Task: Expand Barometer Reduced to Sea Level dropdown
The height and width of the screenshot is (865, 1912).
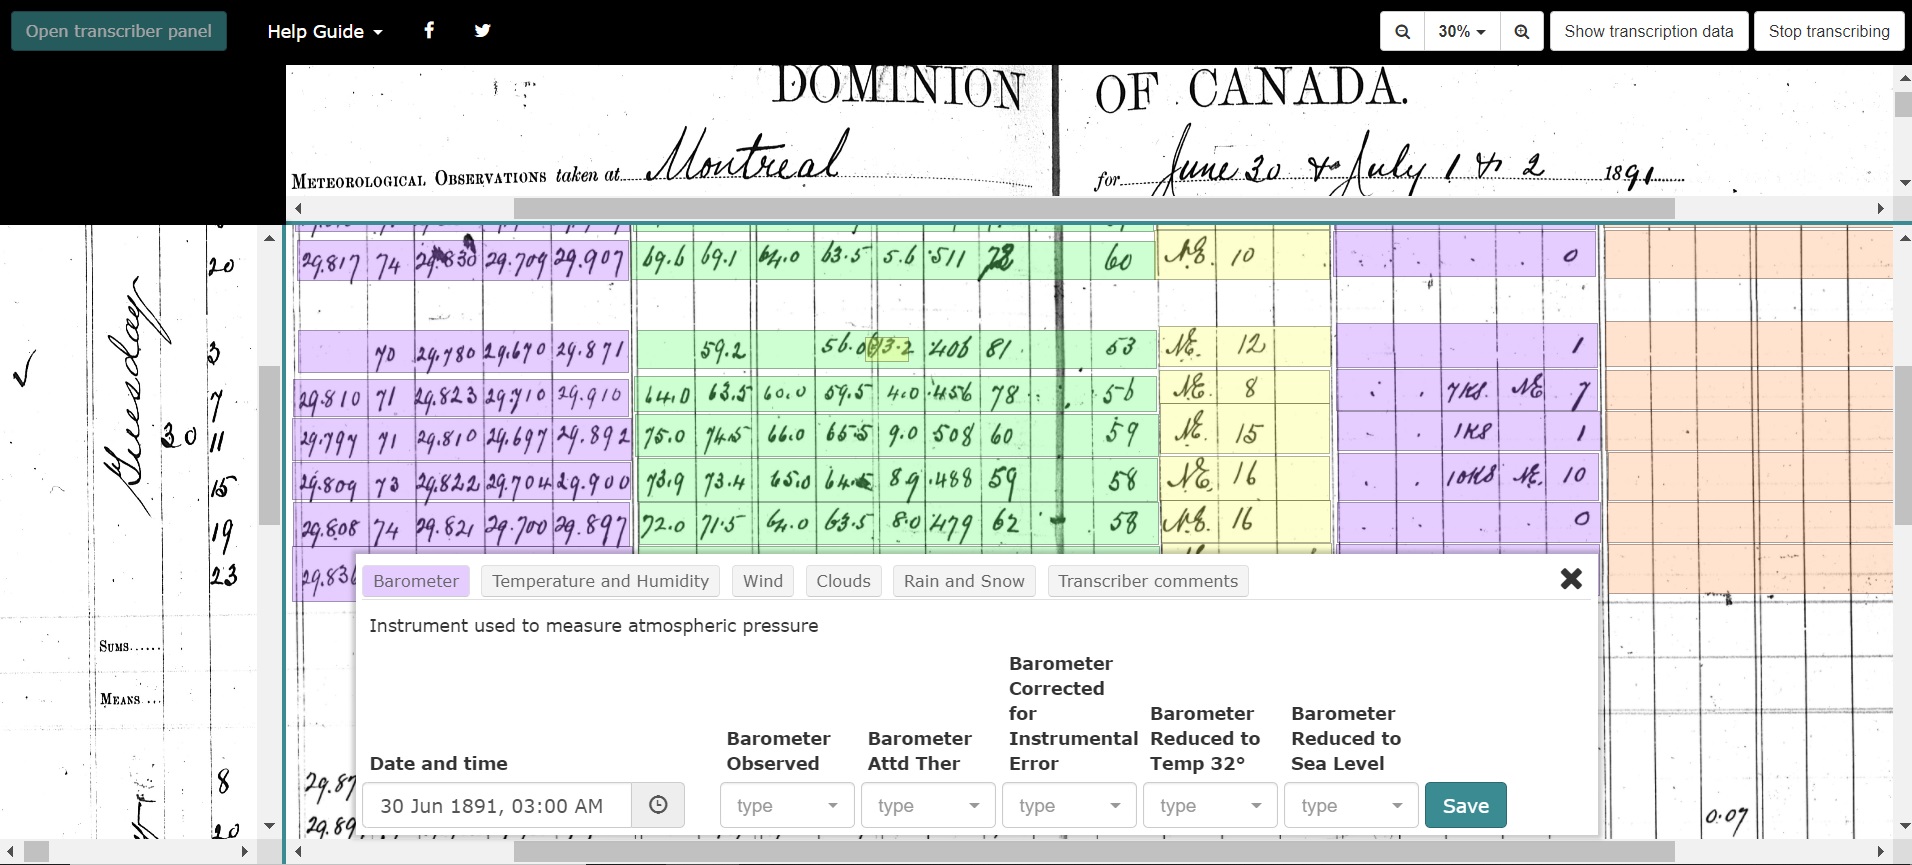Action: pos(1351,805)
